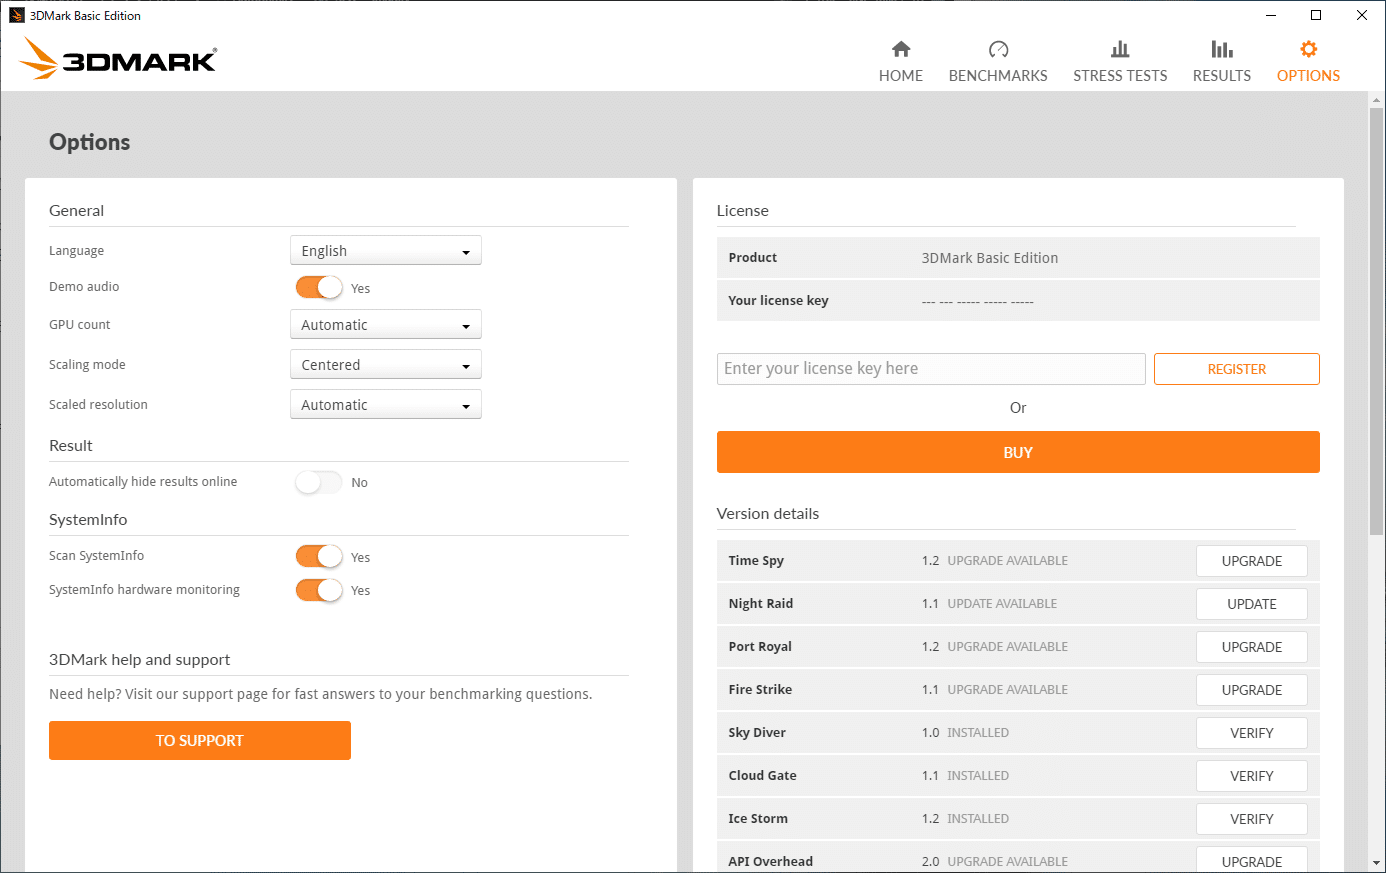Click the 'Night Raid' row label

pyautogui.click(x=761, y=604)
